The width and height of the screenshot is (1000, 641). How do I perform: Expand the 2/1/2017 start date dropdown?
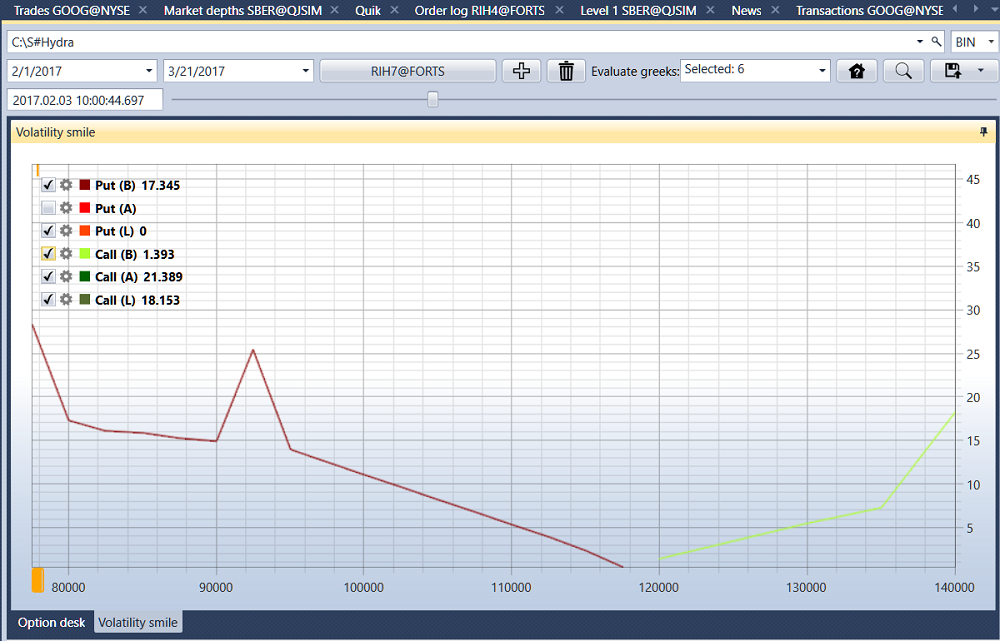tap(149, 71)
